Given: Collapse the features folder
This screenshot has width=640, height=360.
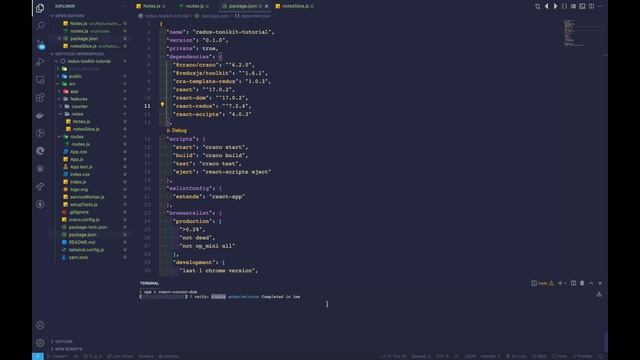Looking at the screenshot, I should (x=78, y=99).
